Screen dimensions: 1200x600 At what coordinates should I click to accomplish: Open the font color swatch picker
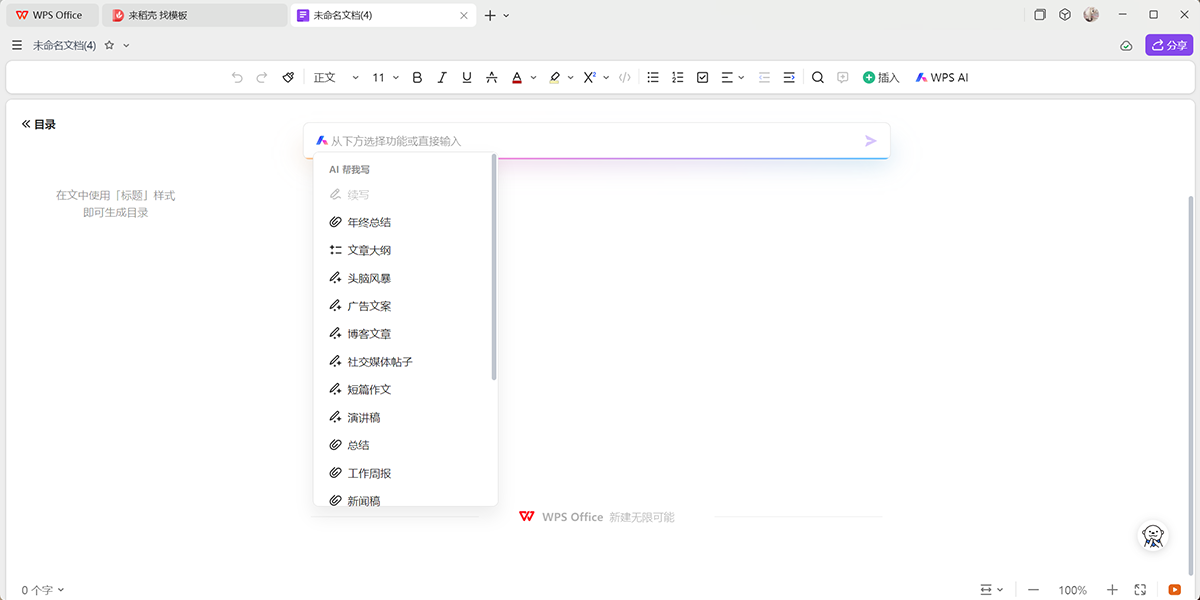tap(516, 77)
